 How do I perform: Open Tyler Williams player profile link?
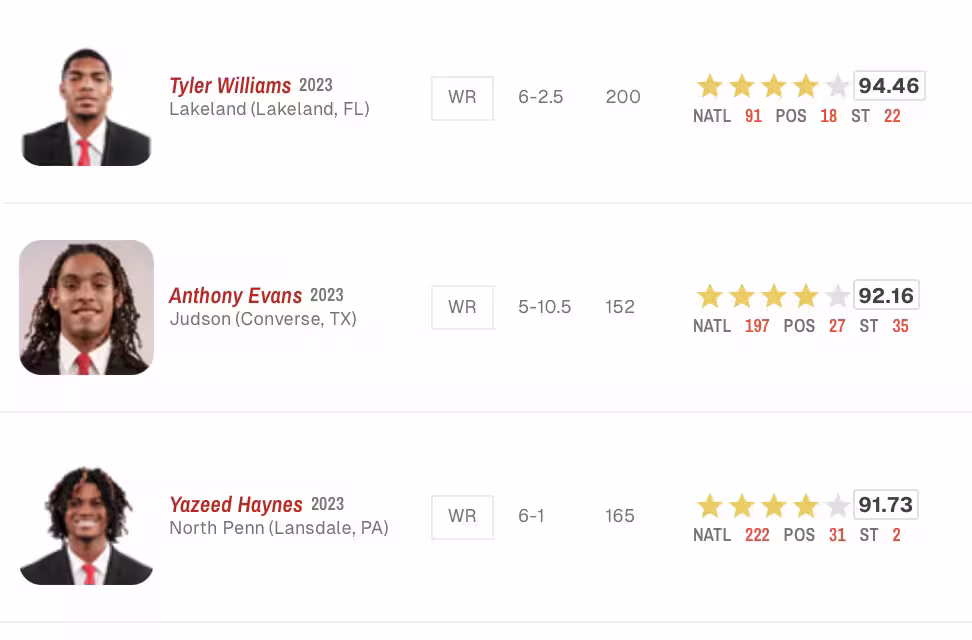[x=230, y=86]
